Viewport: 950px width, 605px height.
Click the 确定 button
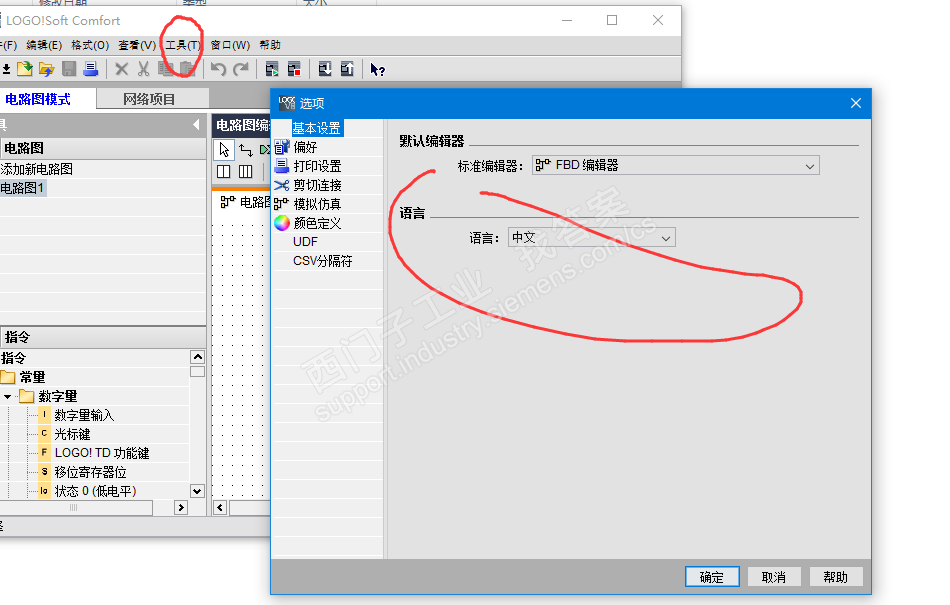(x=712, y=577)
